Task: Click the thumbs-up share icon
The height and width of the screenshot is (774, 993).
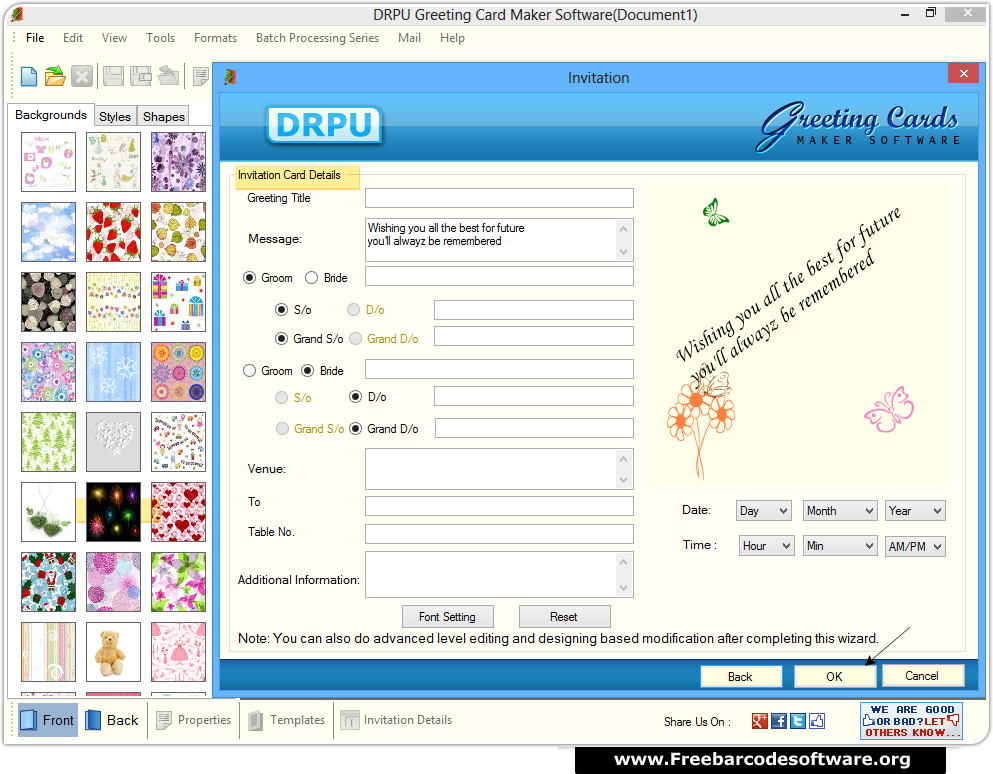Action: 817,721
